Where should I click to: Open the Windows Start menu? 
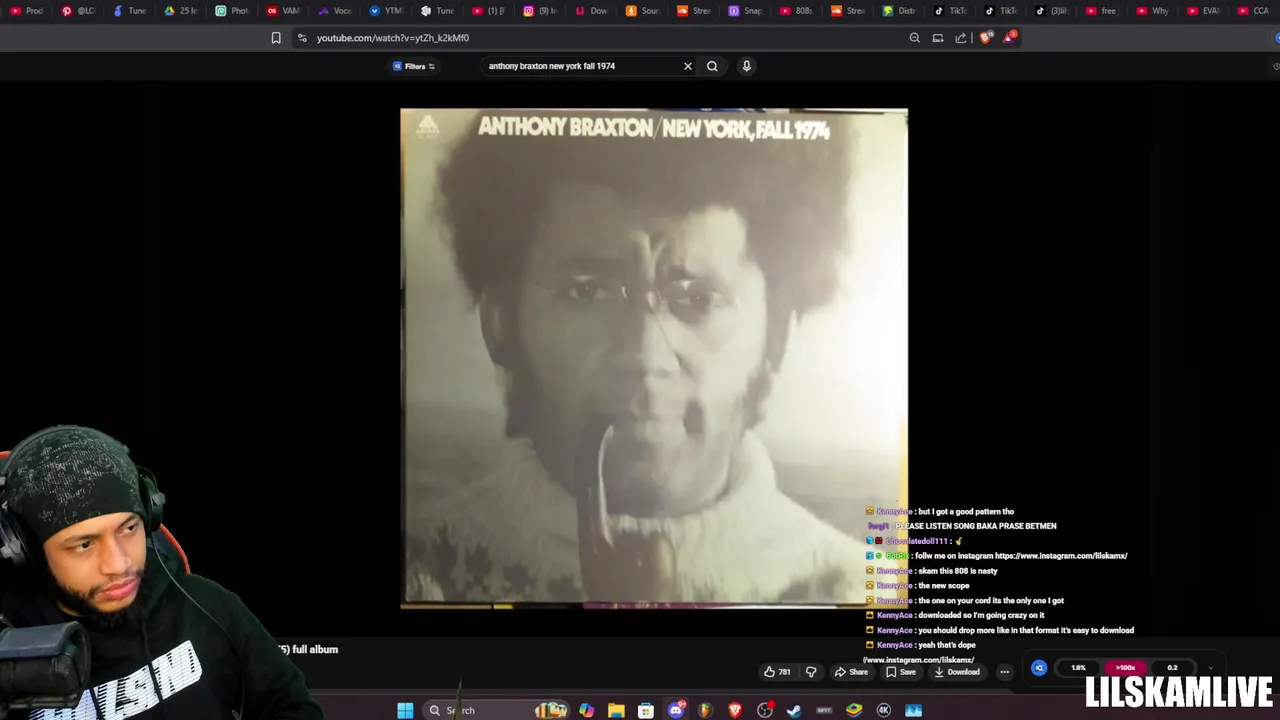coord(405,710)
